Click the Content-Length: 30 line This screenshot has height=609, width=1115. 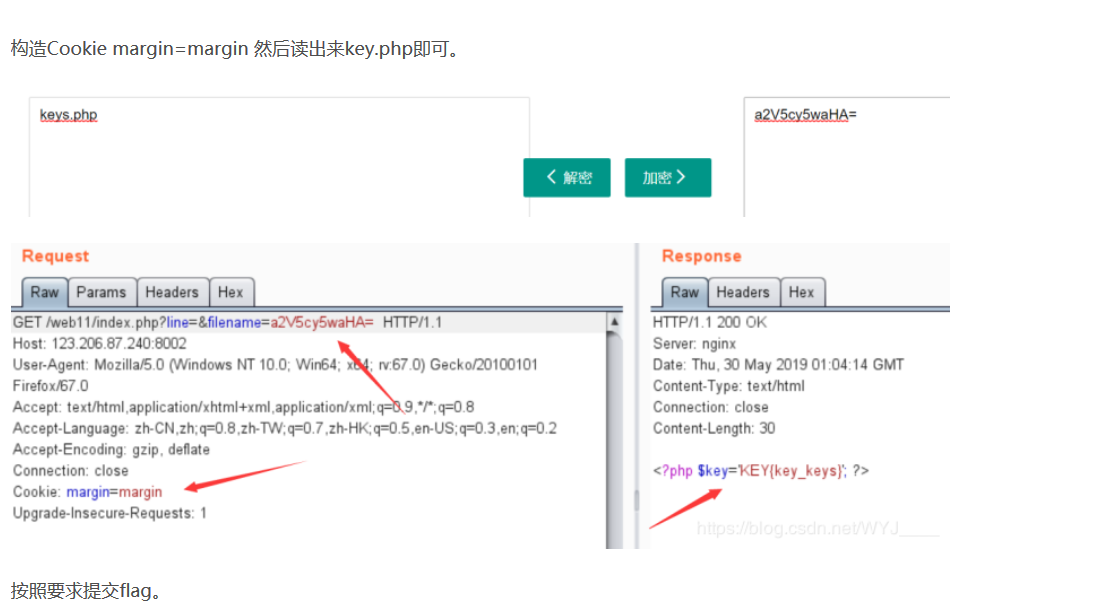click(714, 428)
